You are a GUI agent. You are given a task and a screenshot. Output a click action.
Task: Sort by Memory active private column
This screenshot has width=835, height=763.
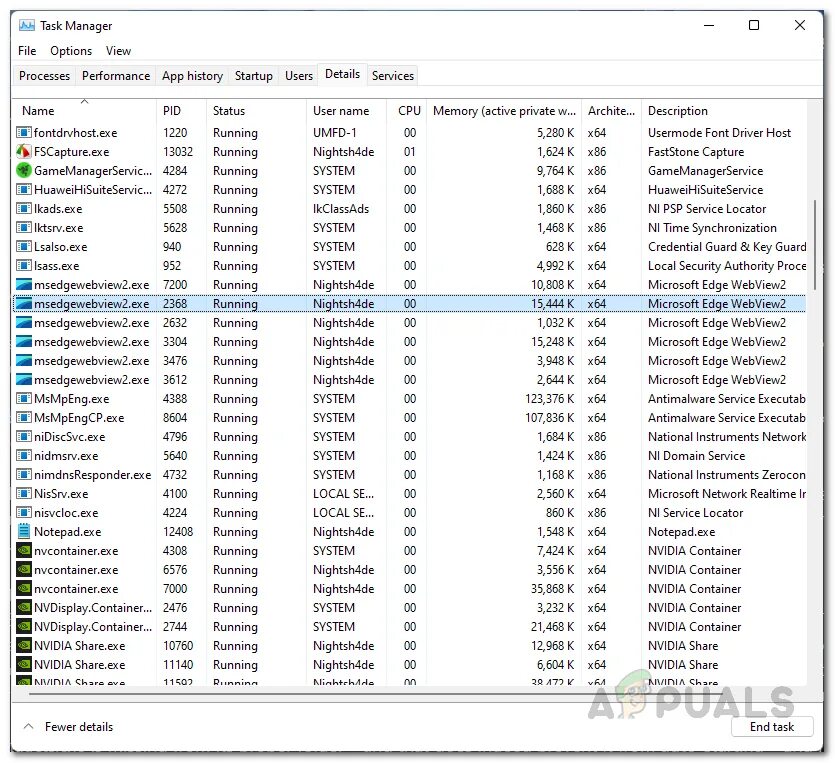click(504, 111)
